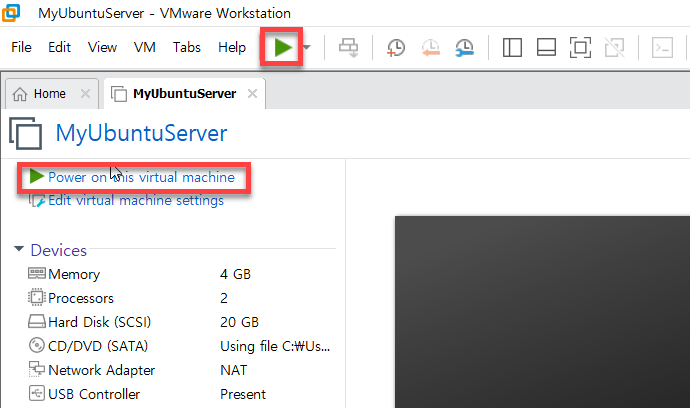Click the Unity mode toolbar icon
The width and height of the screenshot is (690, 408).
(x=614, y=47)
